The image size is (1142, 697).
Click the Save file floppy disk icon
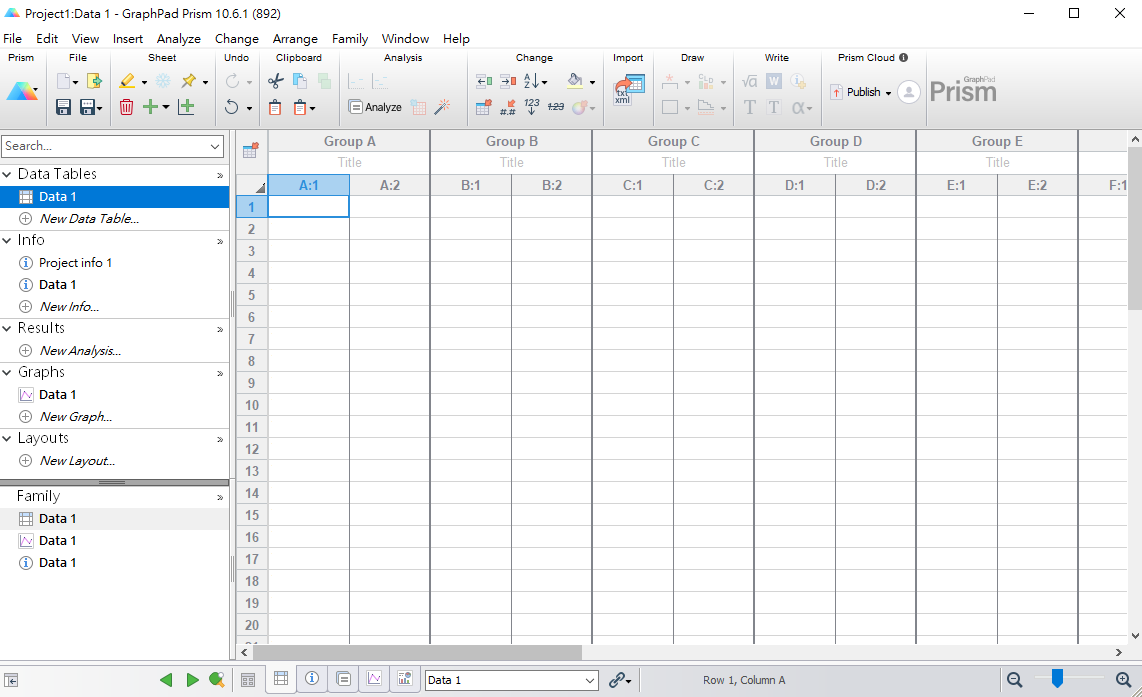click(x=63, y=107)
